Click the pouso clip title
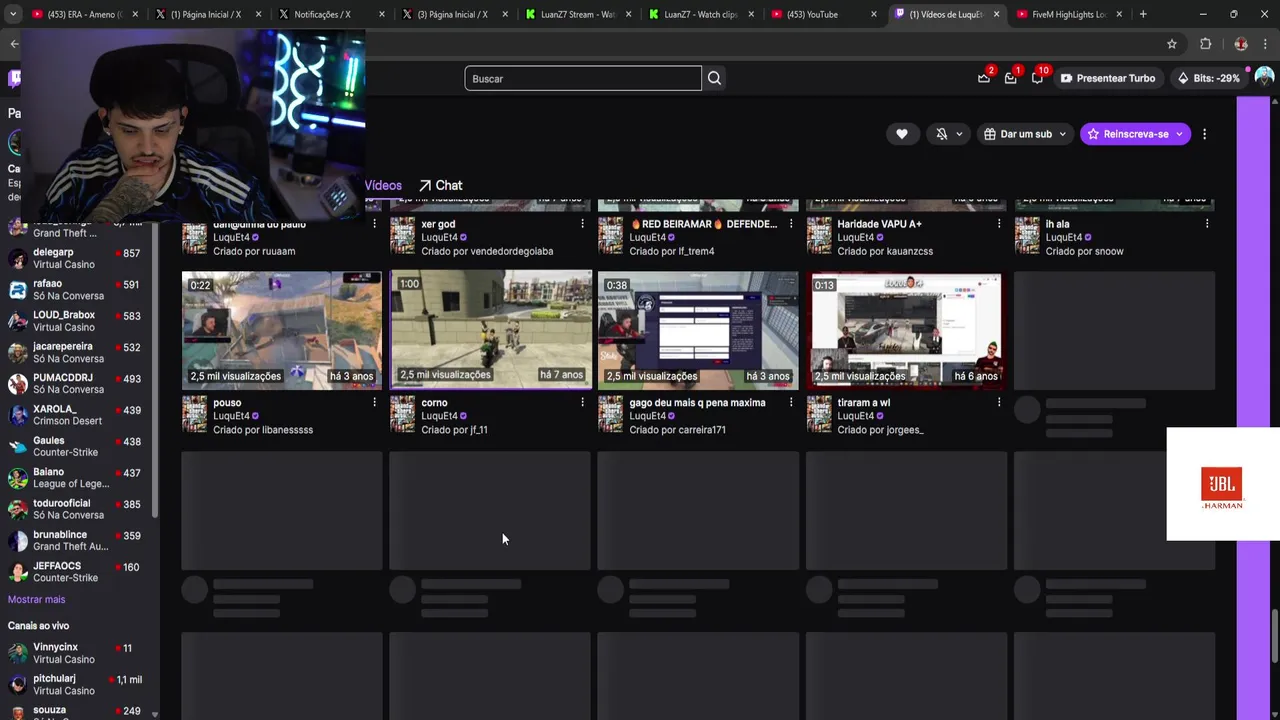Viewport: 1280px width, 720px height. click(x=227, y=403)
